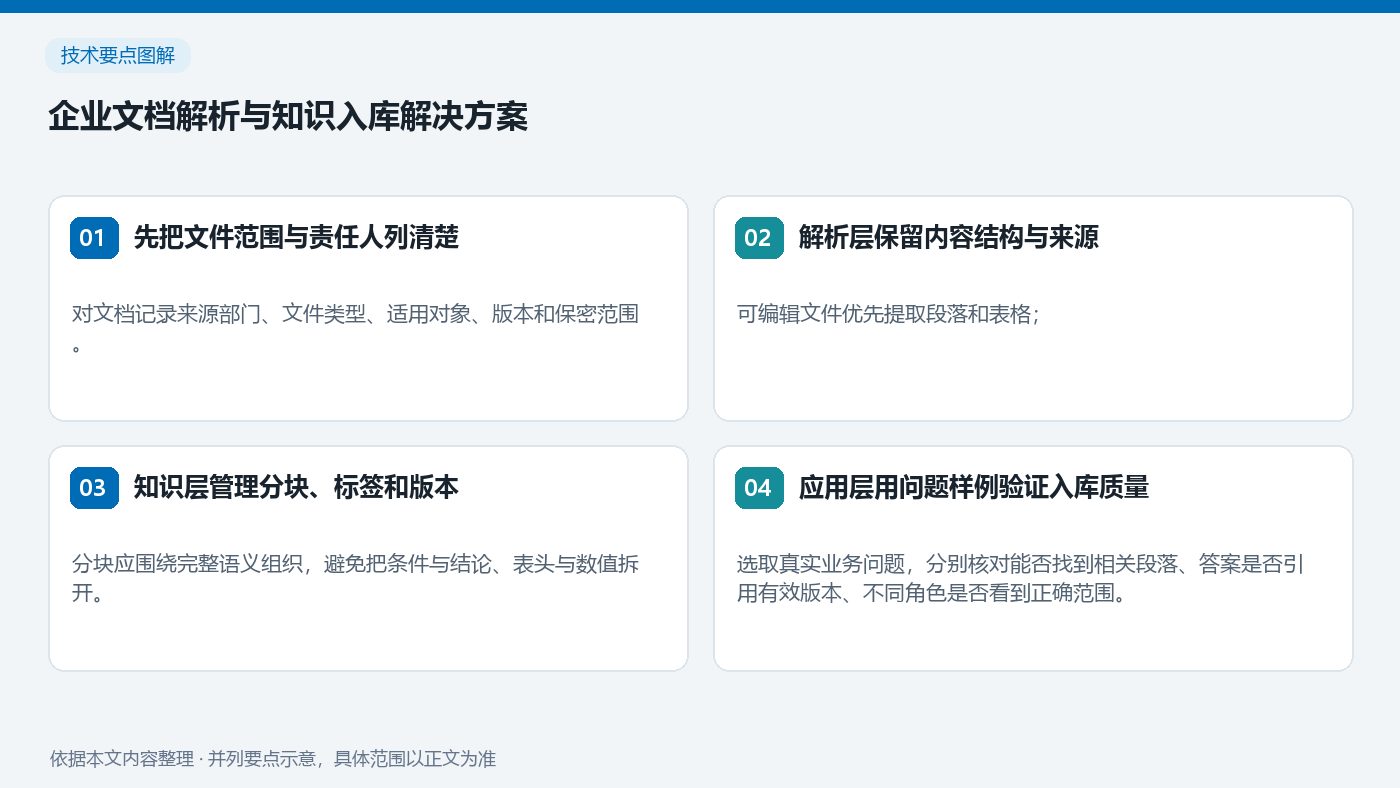Click the 03 number badge
1400x788 pixels.
point(94,488)
